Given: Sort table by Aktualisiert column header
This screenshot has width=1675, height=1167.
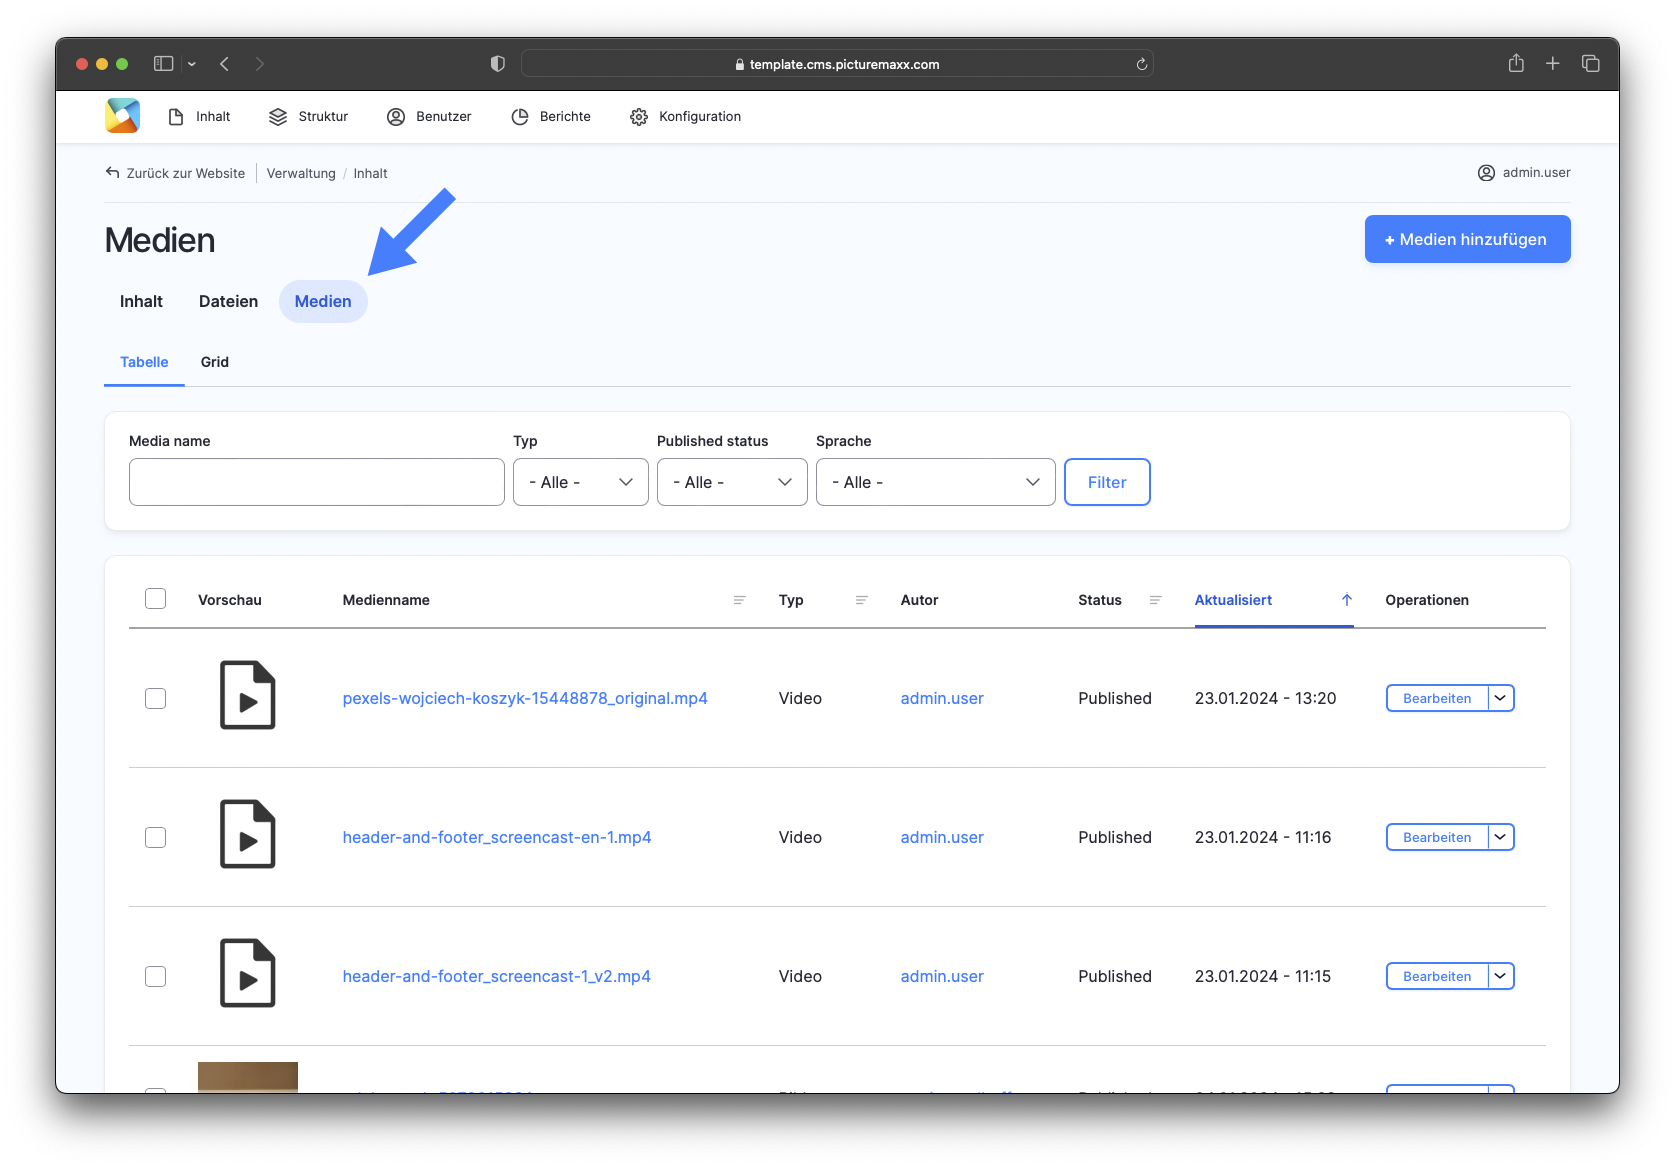Looking at the screenshot, I should 1233,600.
